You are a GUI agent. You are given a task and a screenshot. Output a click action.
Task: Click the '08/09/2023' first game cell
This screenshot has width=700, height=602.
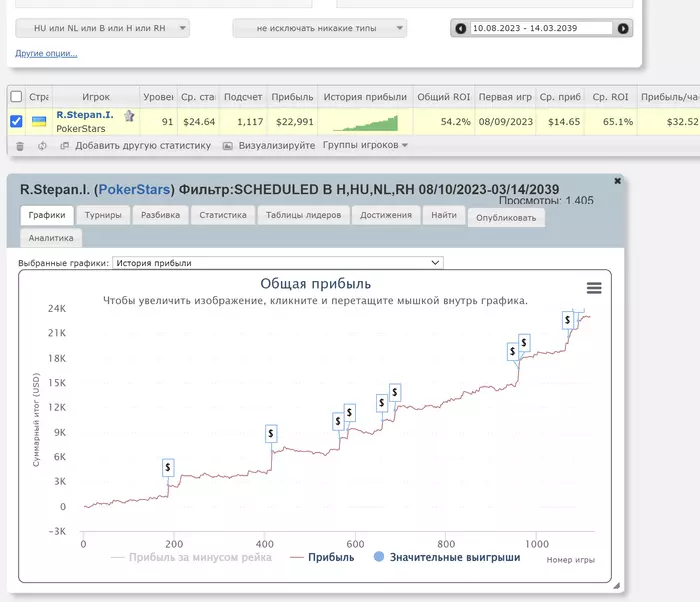tap(506, 121)
